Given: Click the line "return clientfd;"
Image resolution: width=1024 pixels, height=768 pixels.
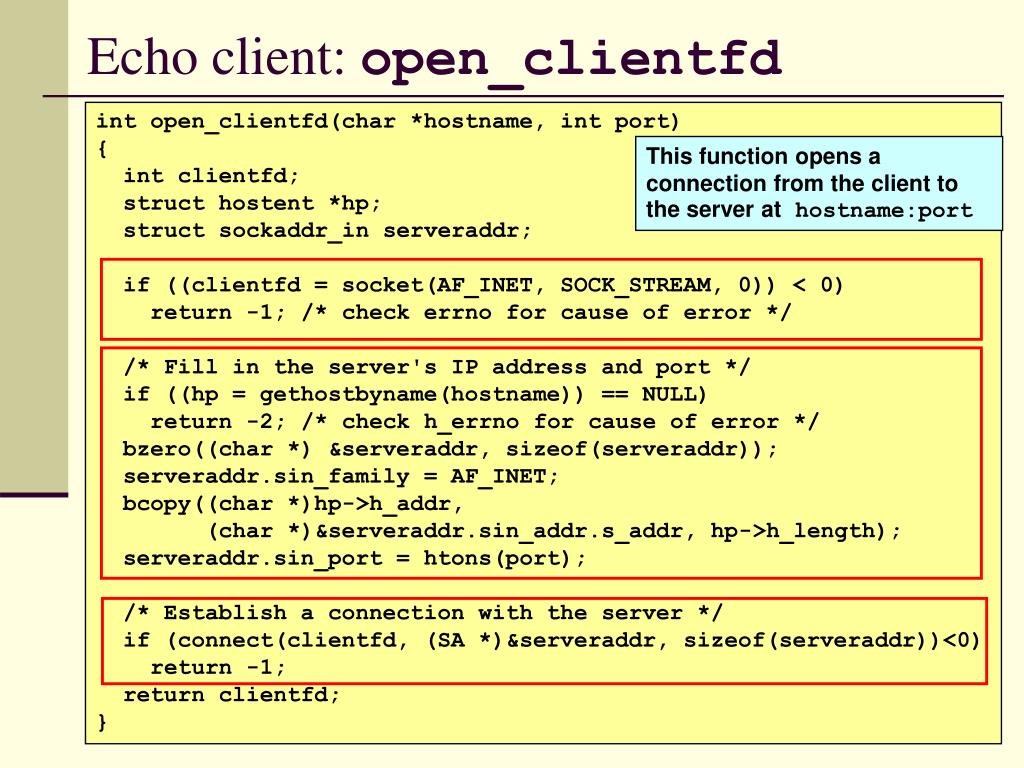Looking at the screenshot, I should [232, 695].
